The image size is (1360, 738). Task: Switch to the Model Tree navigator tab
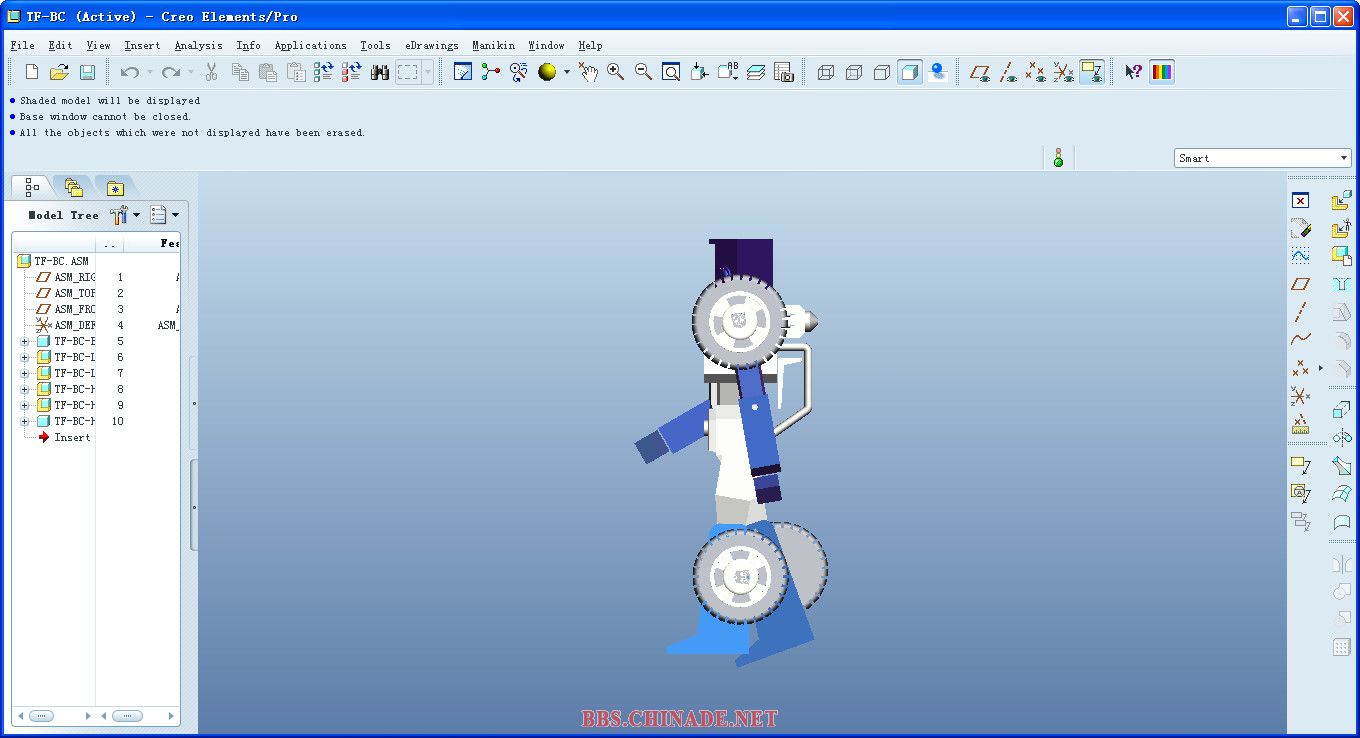click(32, 187)
